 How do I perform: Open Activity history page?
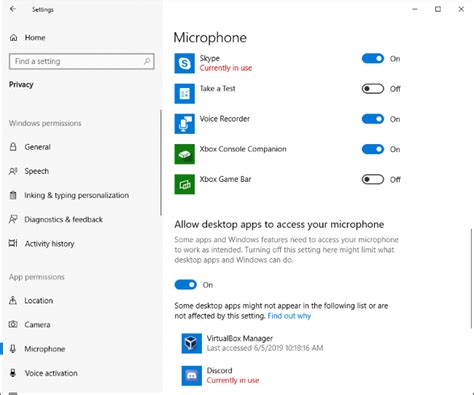click(x=49, y=244)
